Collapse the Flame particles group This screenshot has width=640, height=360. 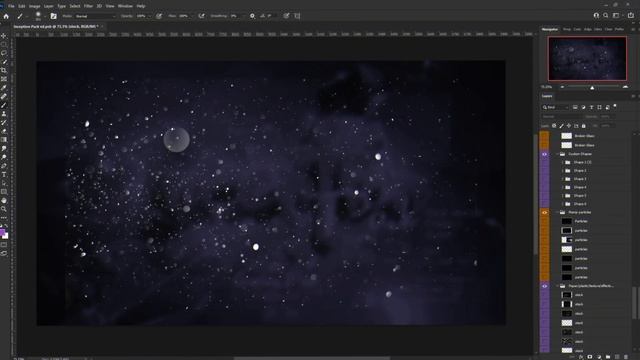[557, 213]
